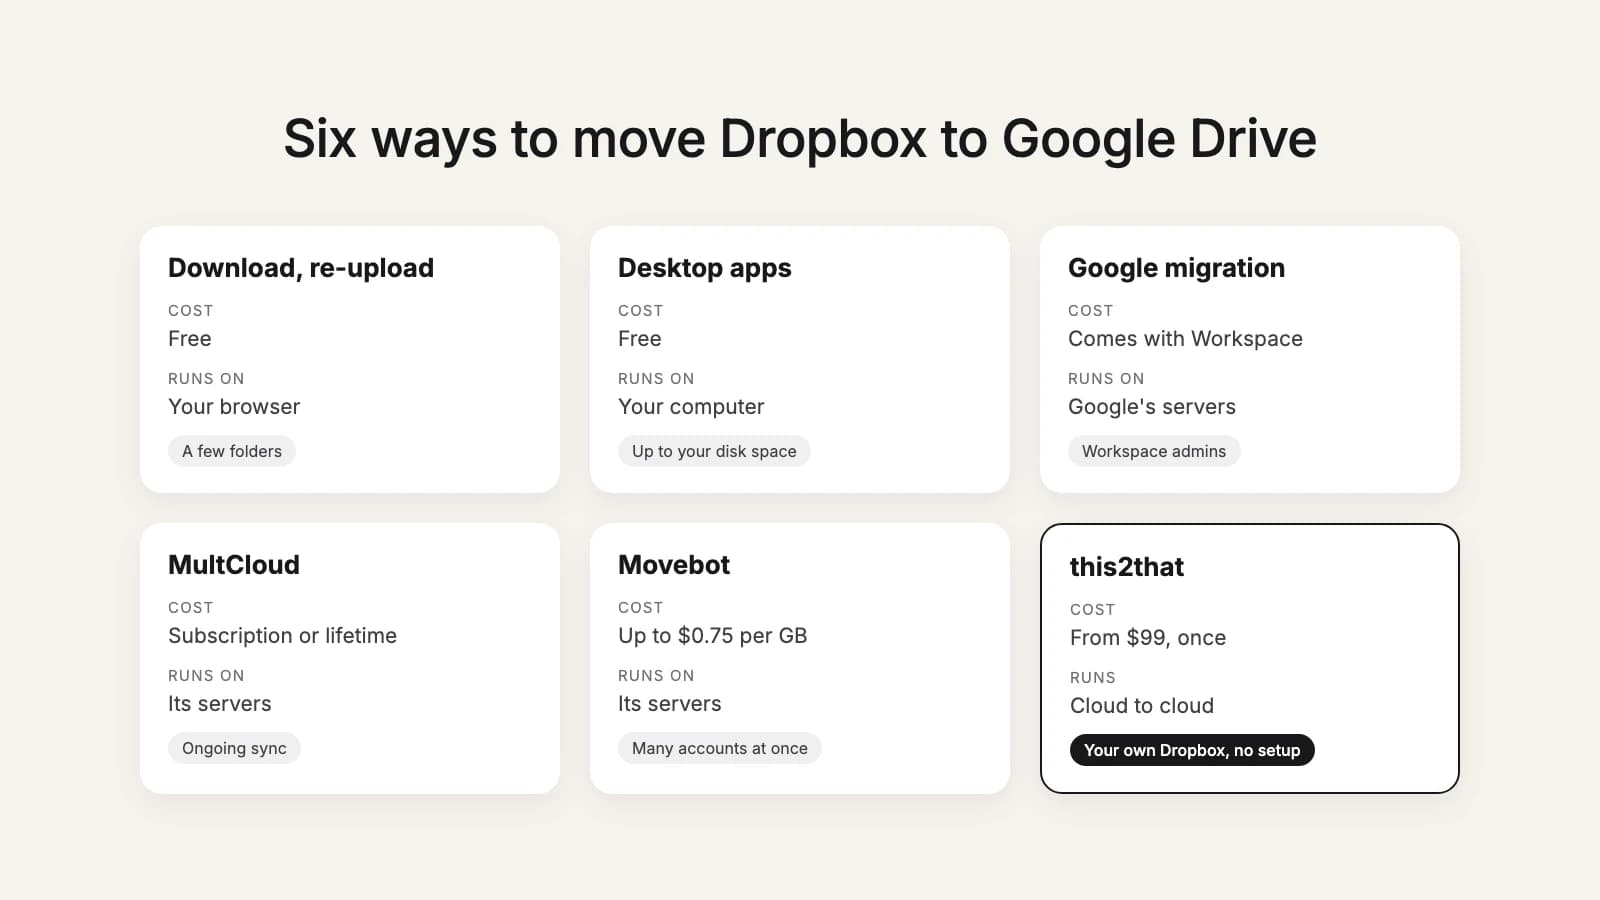Click 'Subscription or lifetime' cost text

tap(282, 636)
